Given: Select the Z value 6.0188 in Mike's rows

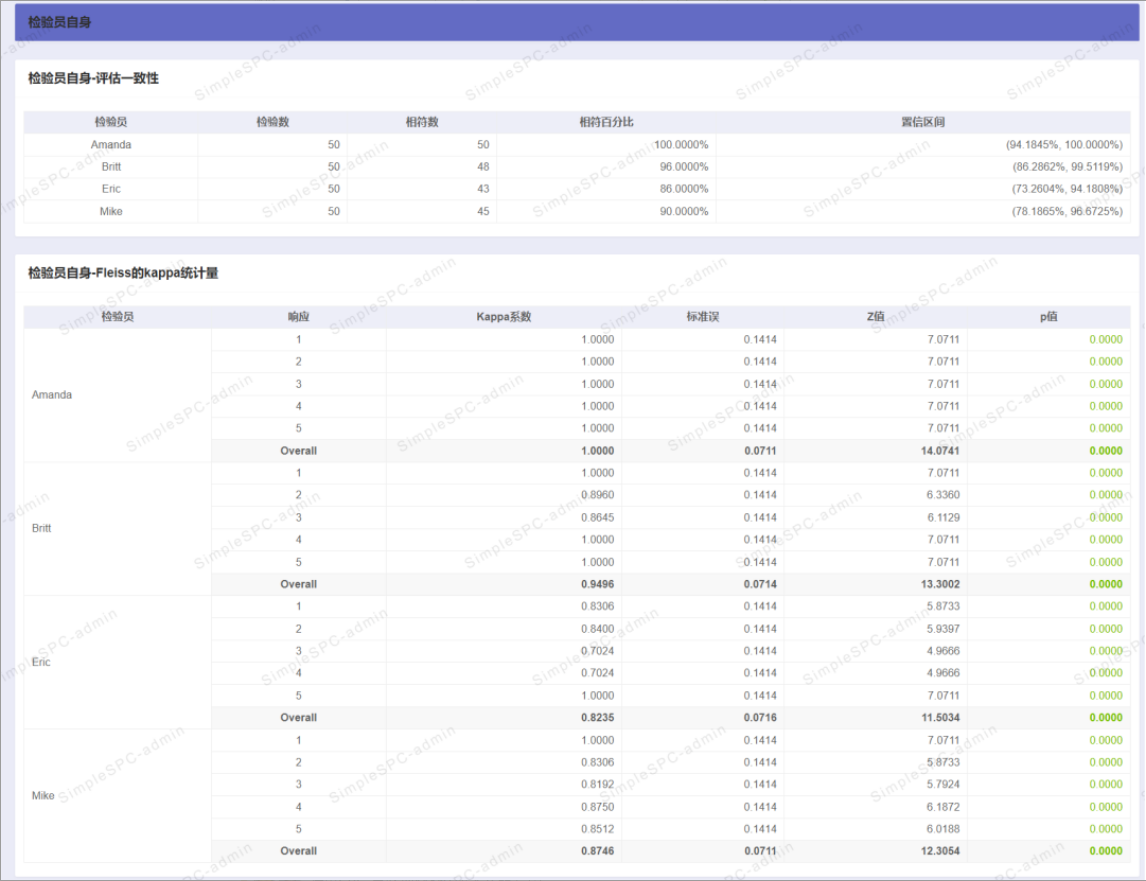Looking at the screenshot, I should click(939, 829).
